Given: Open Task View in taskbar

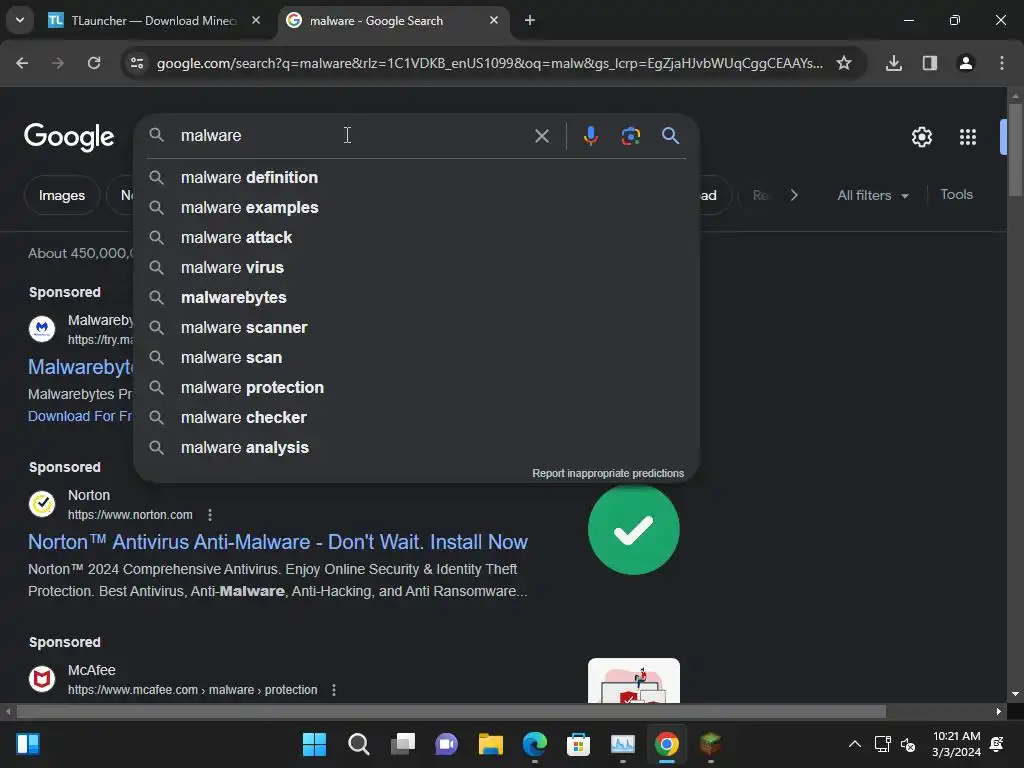Looking at the screenshot, I should click(403, 744).
